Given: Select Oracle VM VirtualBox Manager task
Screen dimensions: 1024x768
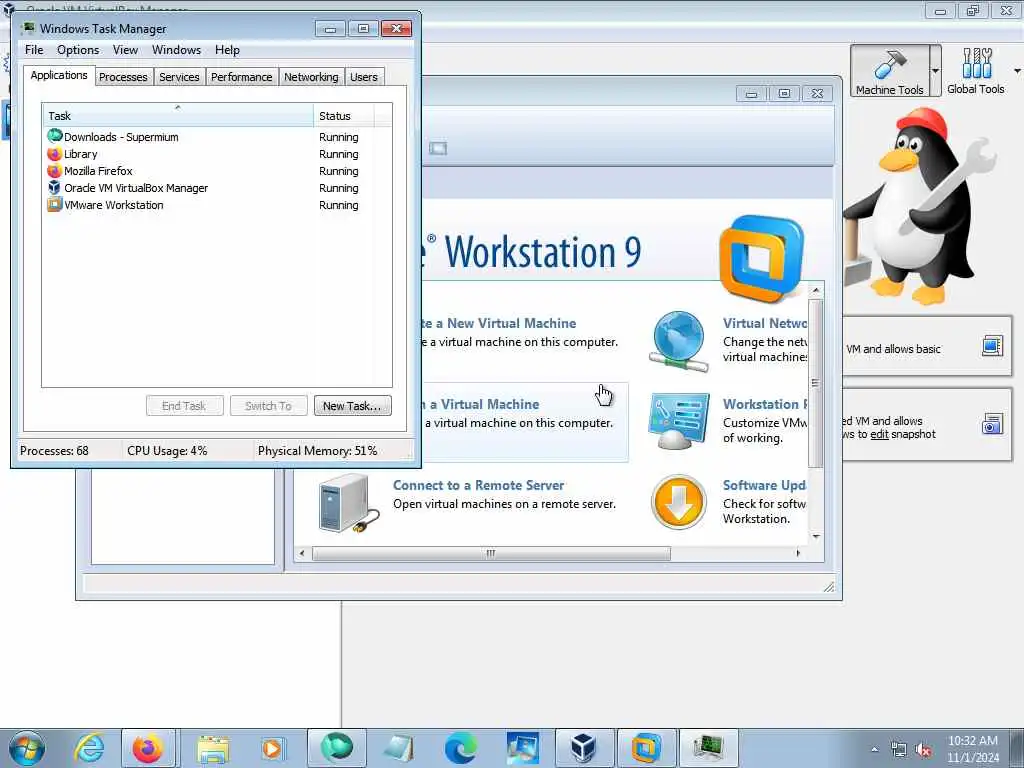Looking at the screenshot, I should click(x=216, y=188).
